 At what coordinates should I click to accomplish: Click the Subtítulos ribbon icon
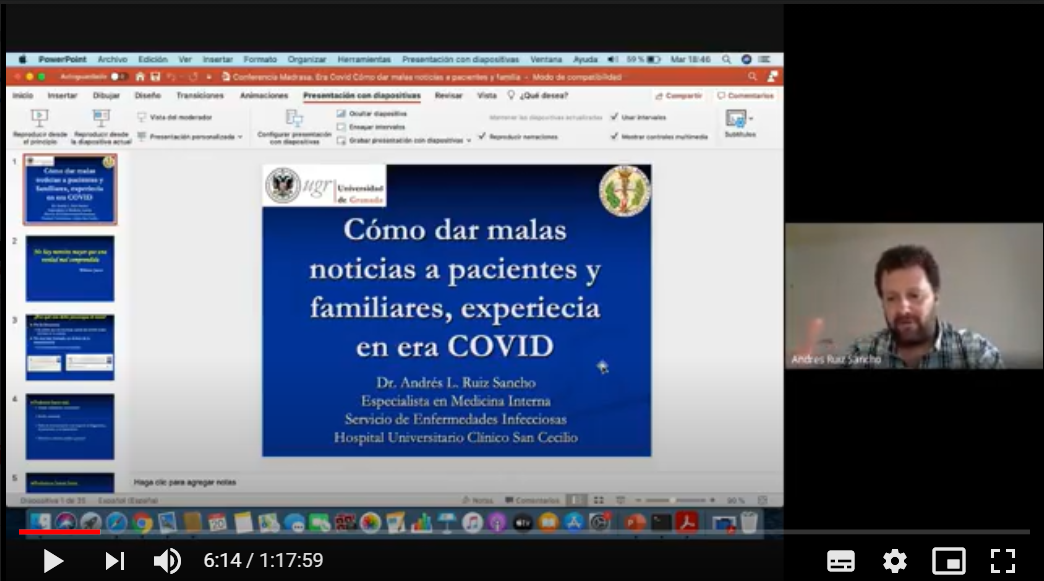coord(737,119)
